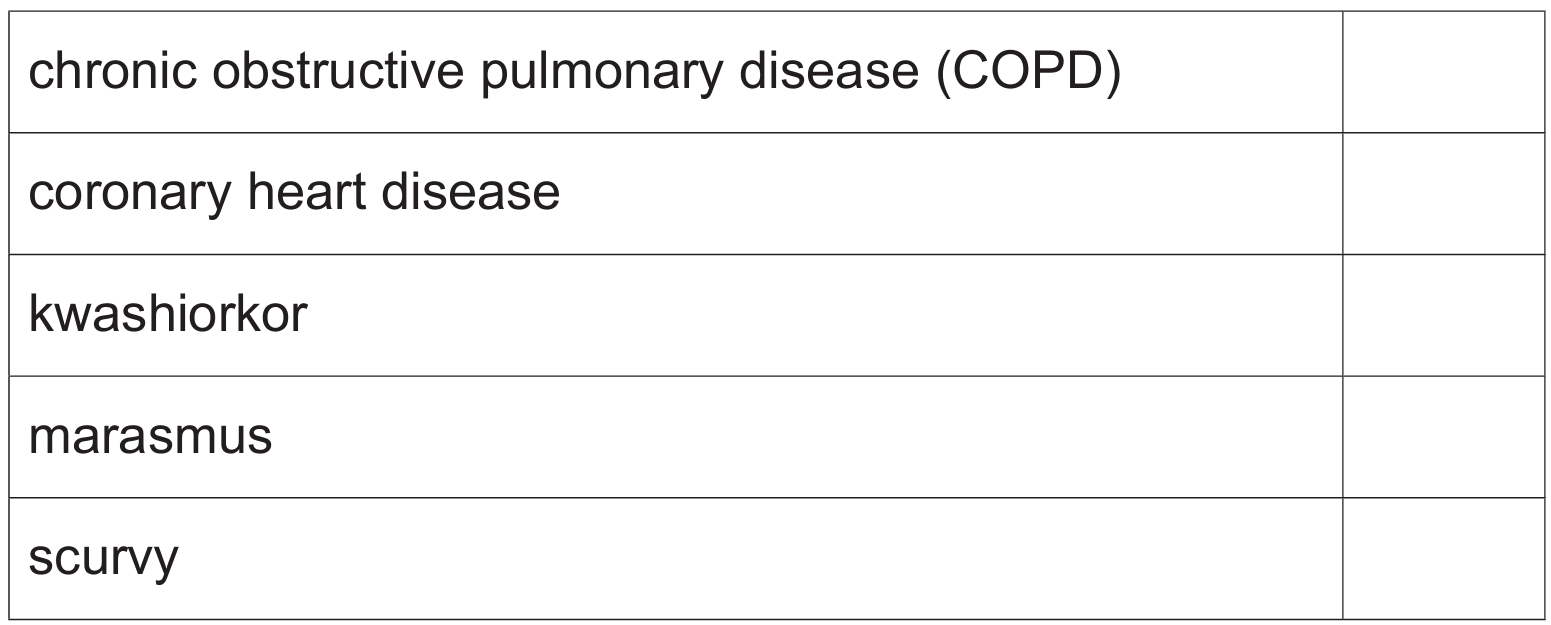Select the word 'heart'
The image size is (1551, 625).
(299, 190)
